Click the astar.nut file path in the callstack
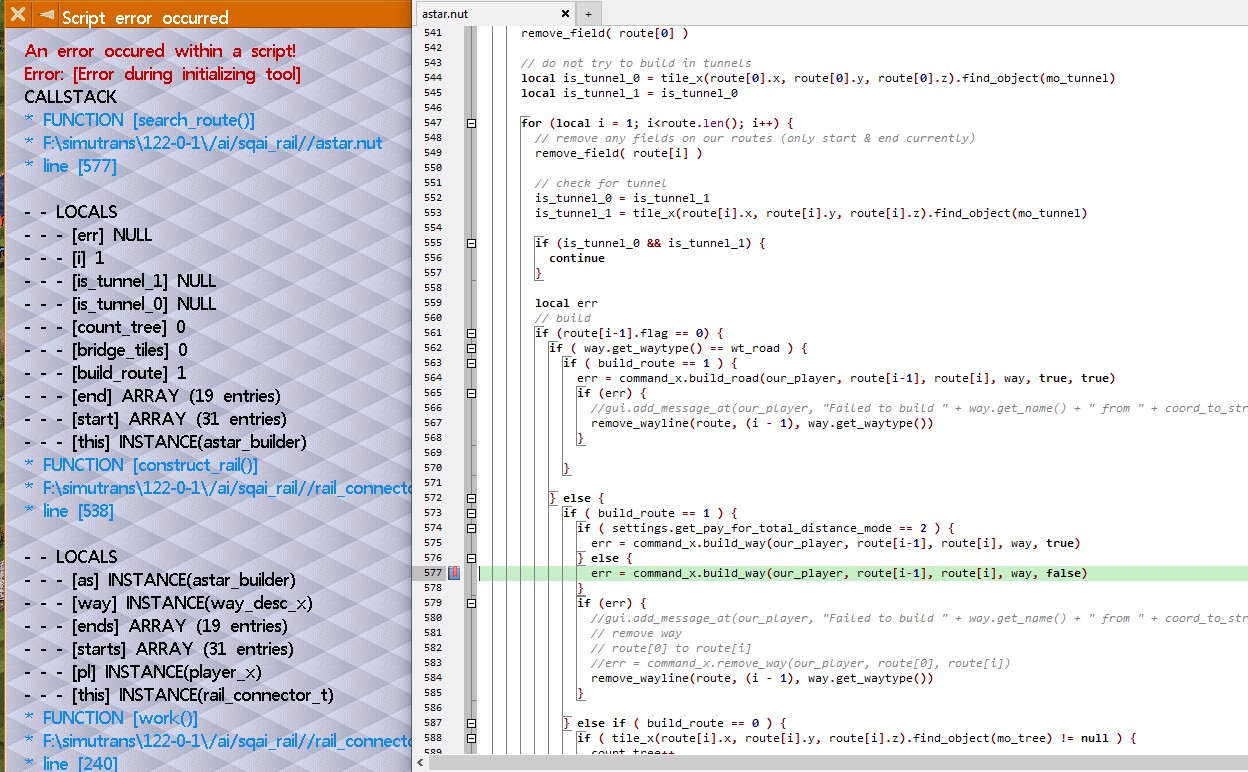 pyautogui.click(x=212, y=143)
